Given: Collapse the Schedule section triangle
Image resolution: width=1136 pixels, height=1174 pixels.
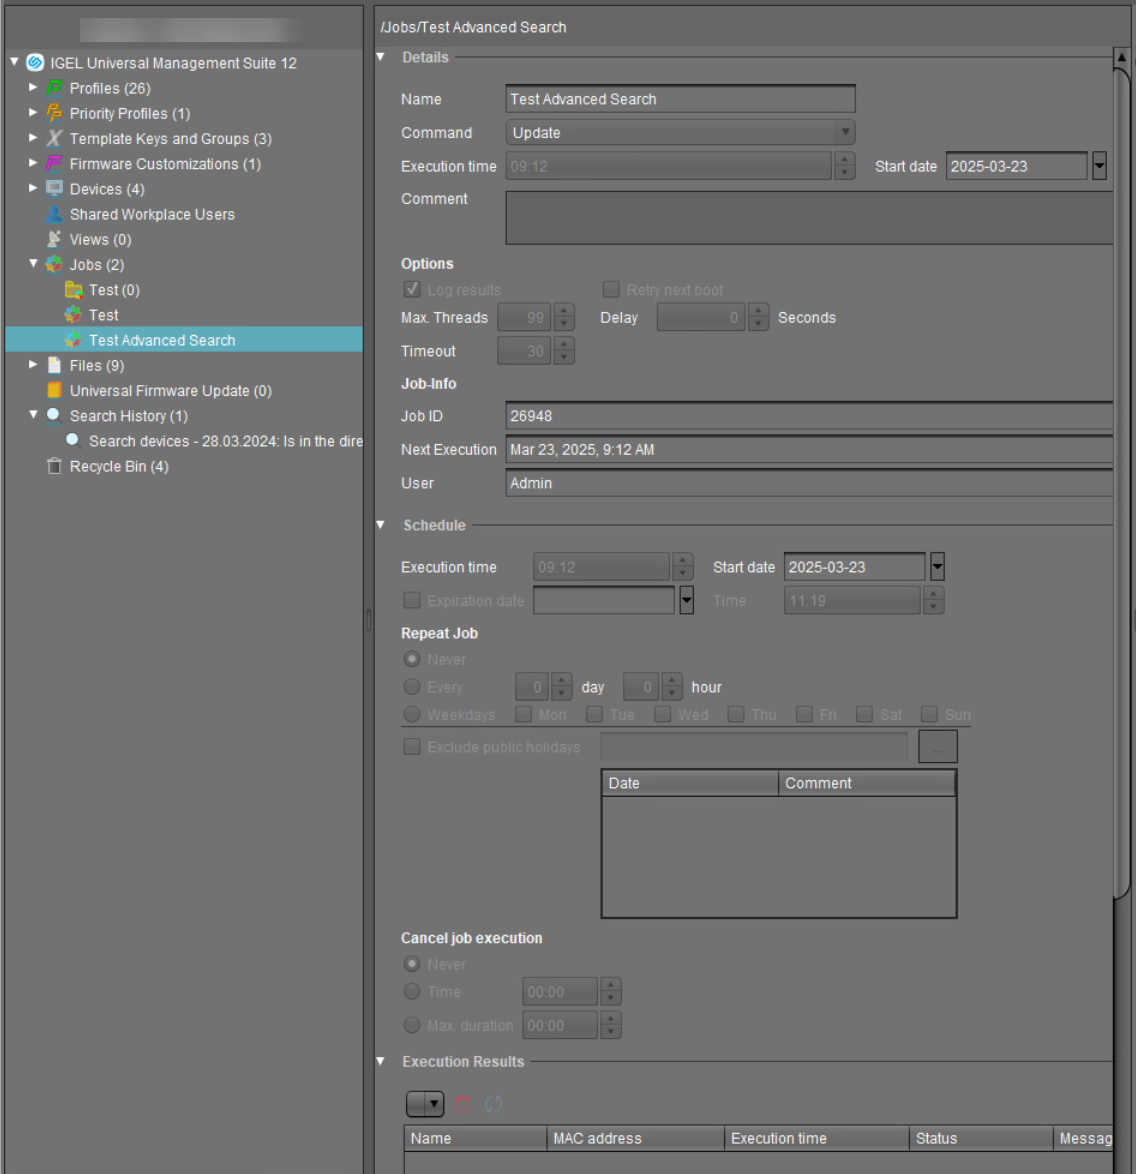Looking at the screenshot, I should (379, 525).
